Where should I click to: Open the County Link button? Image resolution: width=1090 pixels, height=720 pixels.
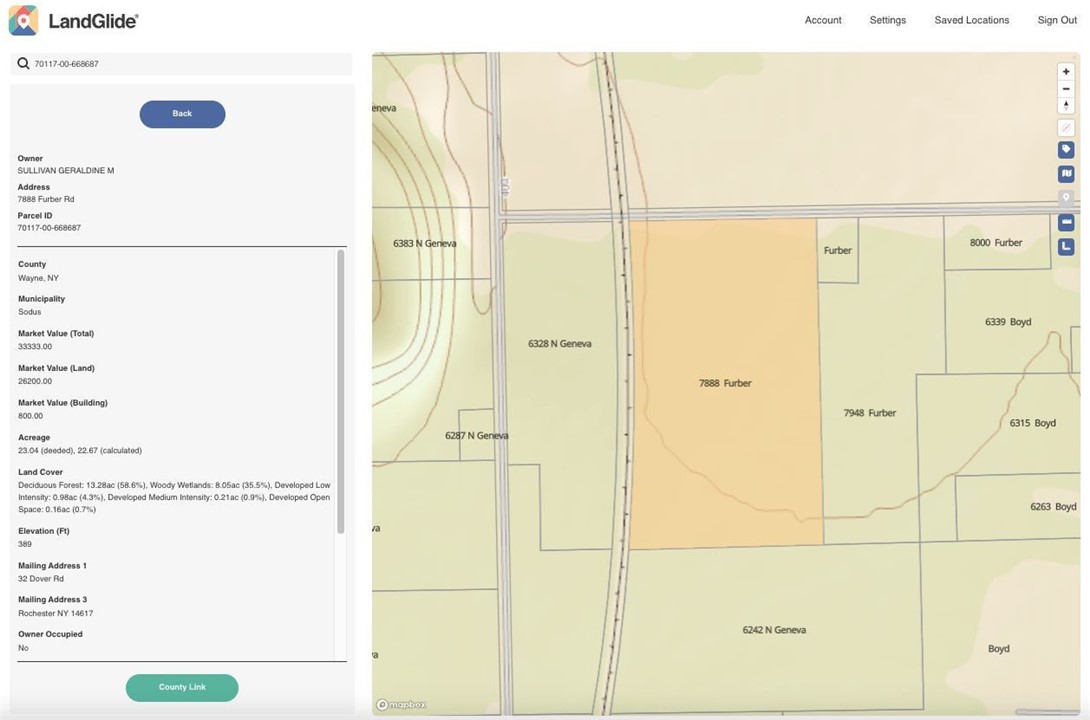point(182,688)
